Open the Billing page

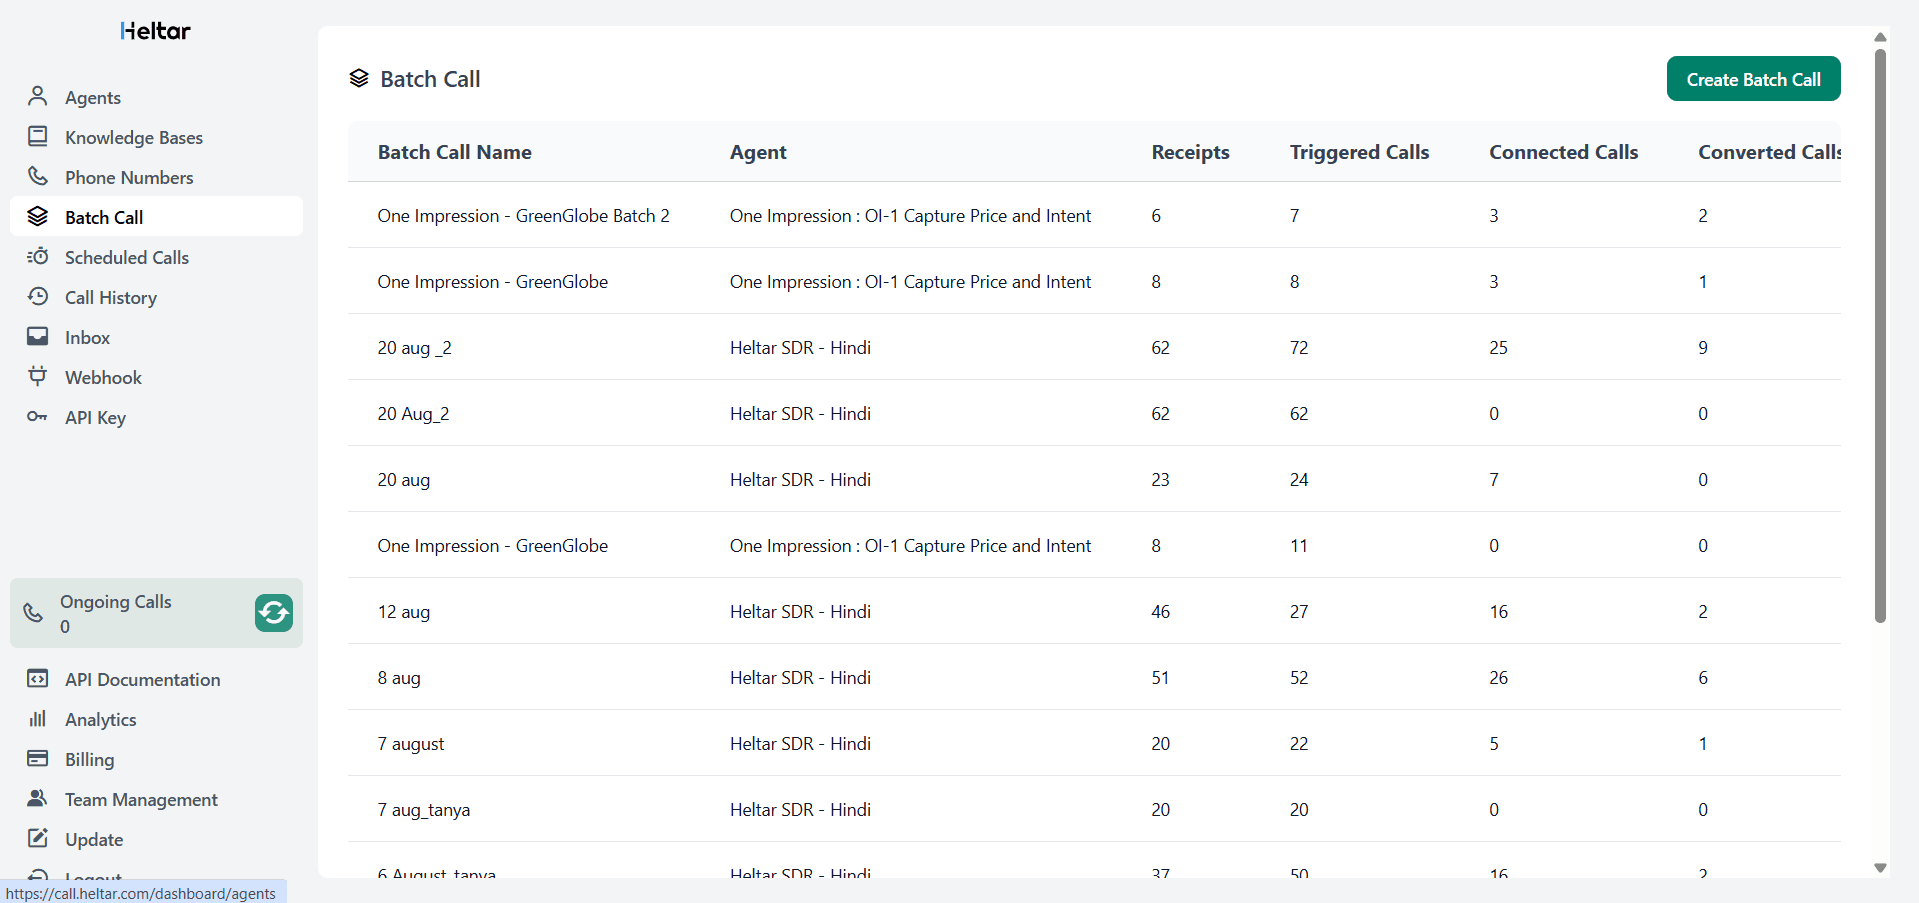89,759
